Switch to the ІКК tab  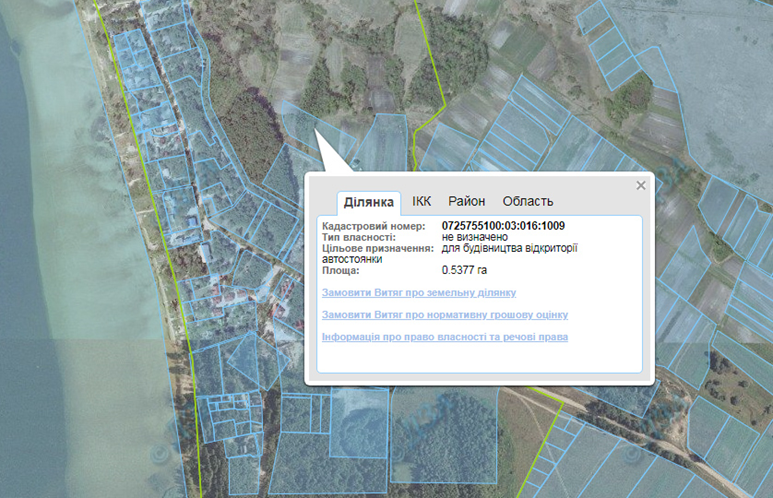(422, 201)
